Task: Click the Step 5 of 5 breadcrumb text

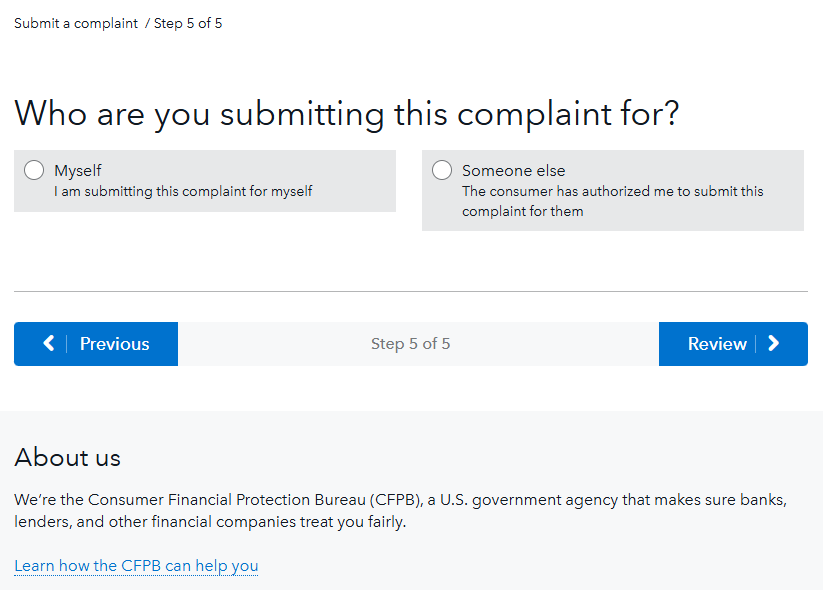Action: coord(188,23)
